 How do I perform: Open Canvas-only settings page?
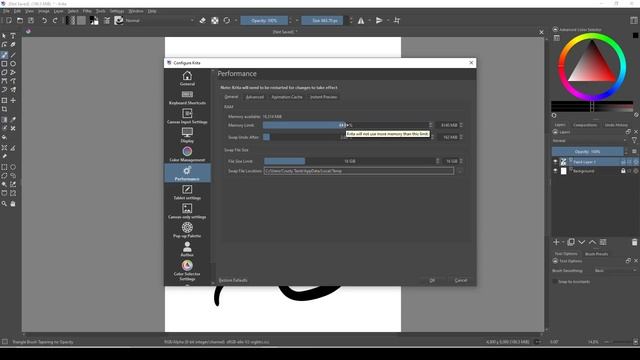pos(187,211)
